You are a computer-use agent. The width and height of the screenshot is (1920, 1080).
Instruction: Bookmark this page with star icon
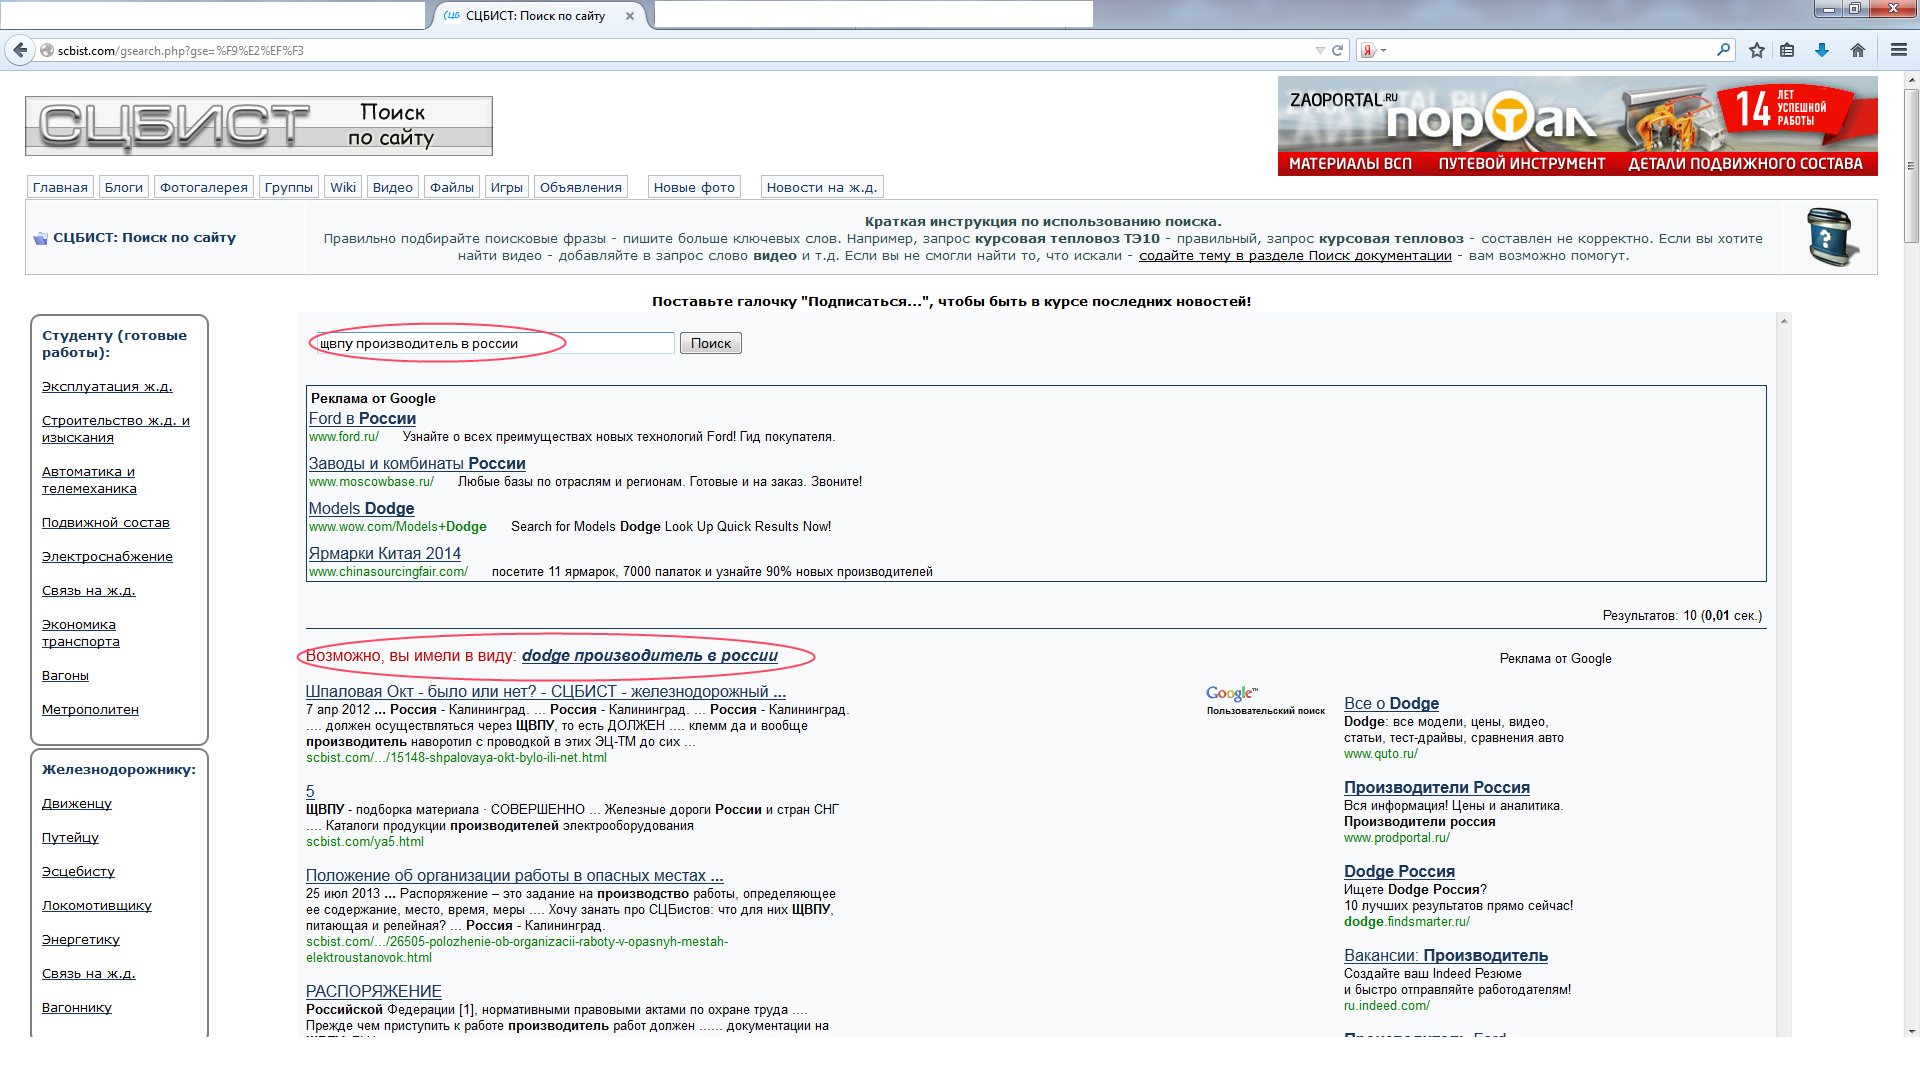1757,50
